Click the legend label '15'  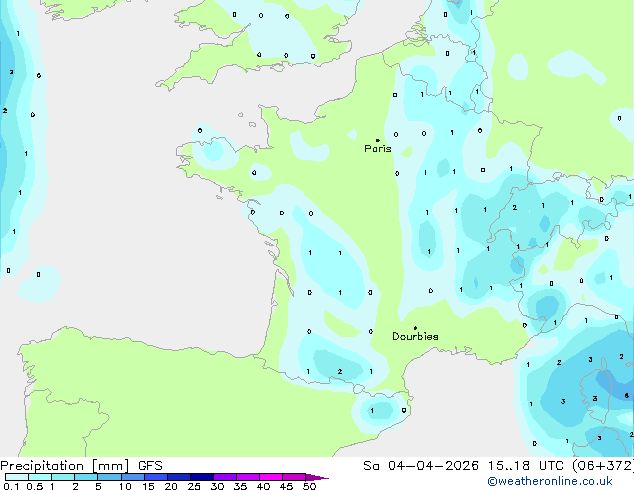(x=148, y=486)
